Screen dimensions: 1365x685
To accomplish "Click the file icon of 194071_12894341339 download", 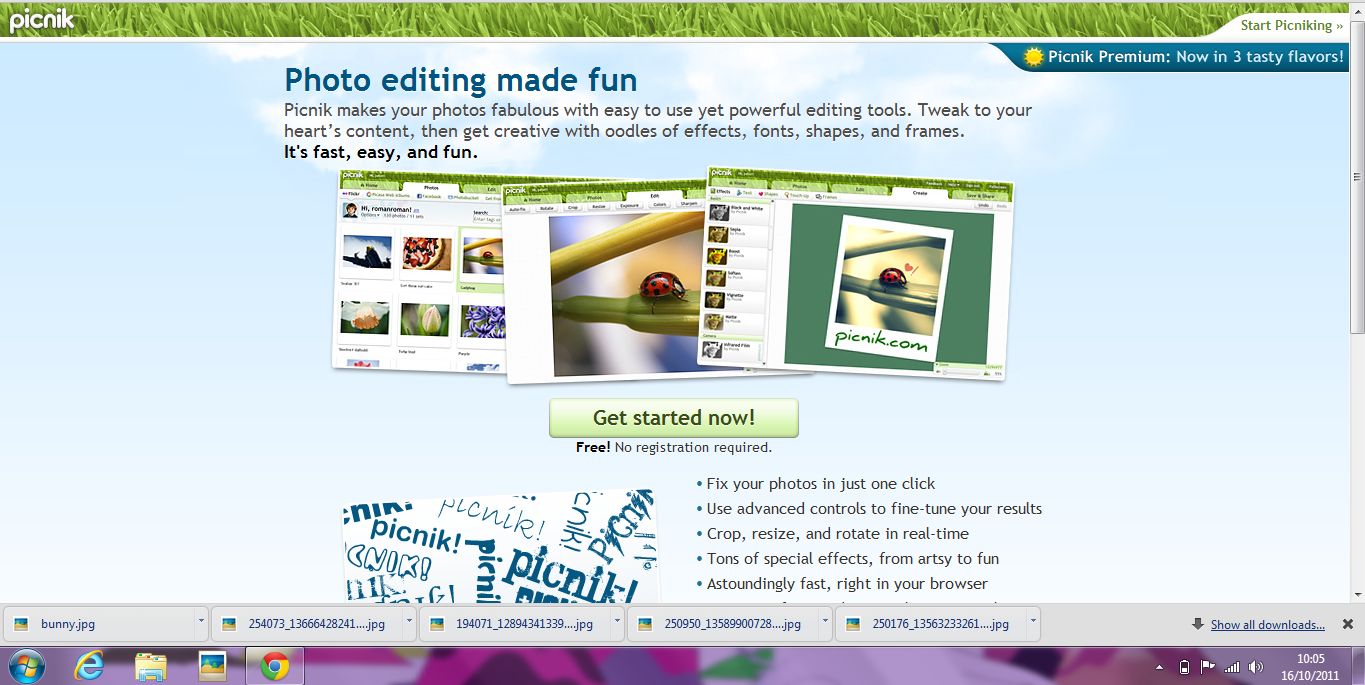I will coord(437,624).
